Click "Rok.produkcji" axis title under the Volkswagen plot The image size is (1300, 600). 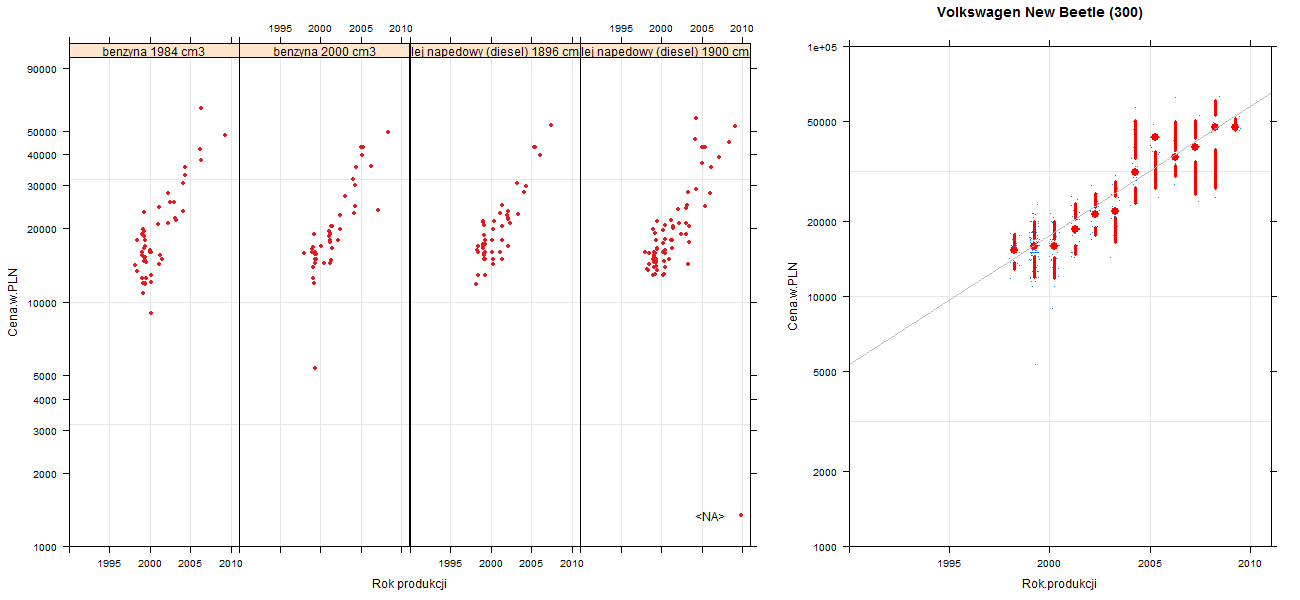pyautogui.click(x=1060, y=584)
